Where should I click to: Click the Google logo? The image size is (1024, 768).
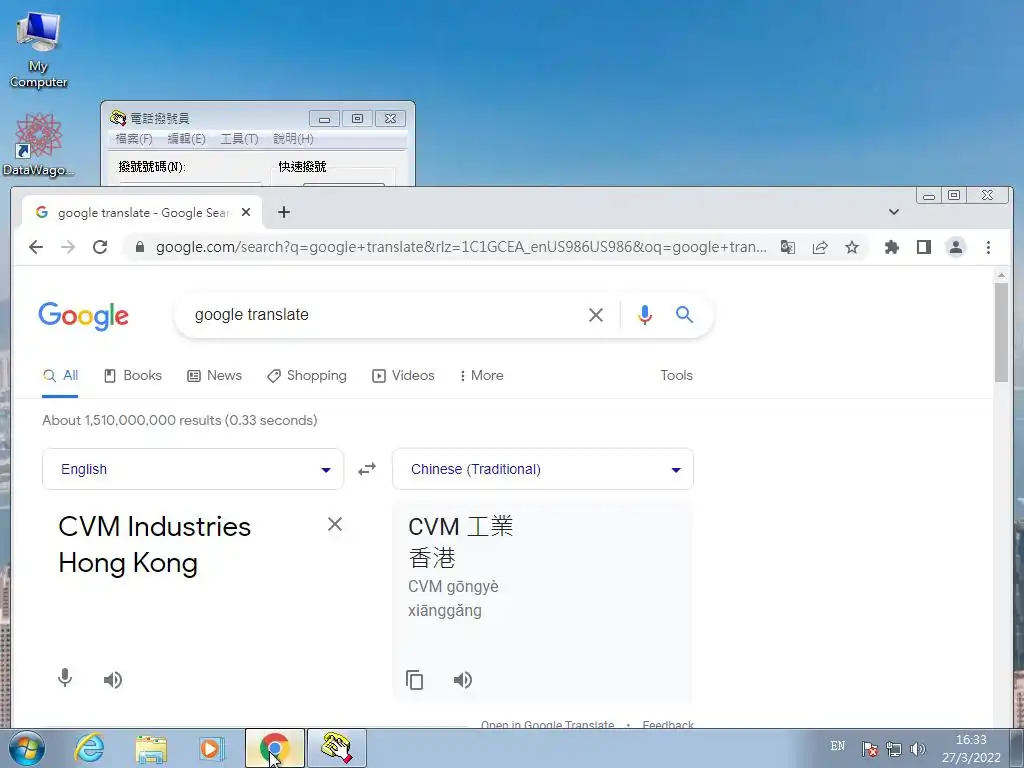84,316
